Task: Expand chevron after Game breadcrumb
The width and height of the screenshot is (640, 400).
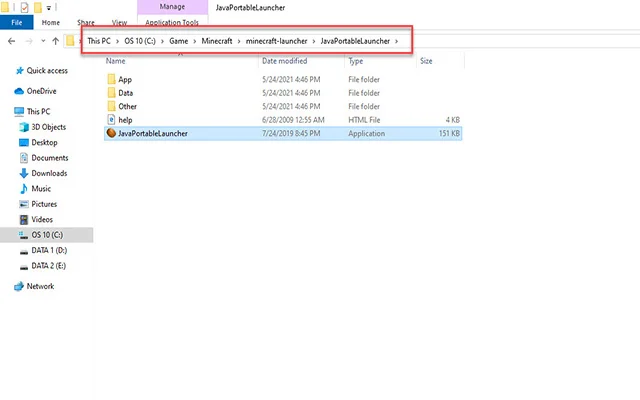Action: (195, 41)
